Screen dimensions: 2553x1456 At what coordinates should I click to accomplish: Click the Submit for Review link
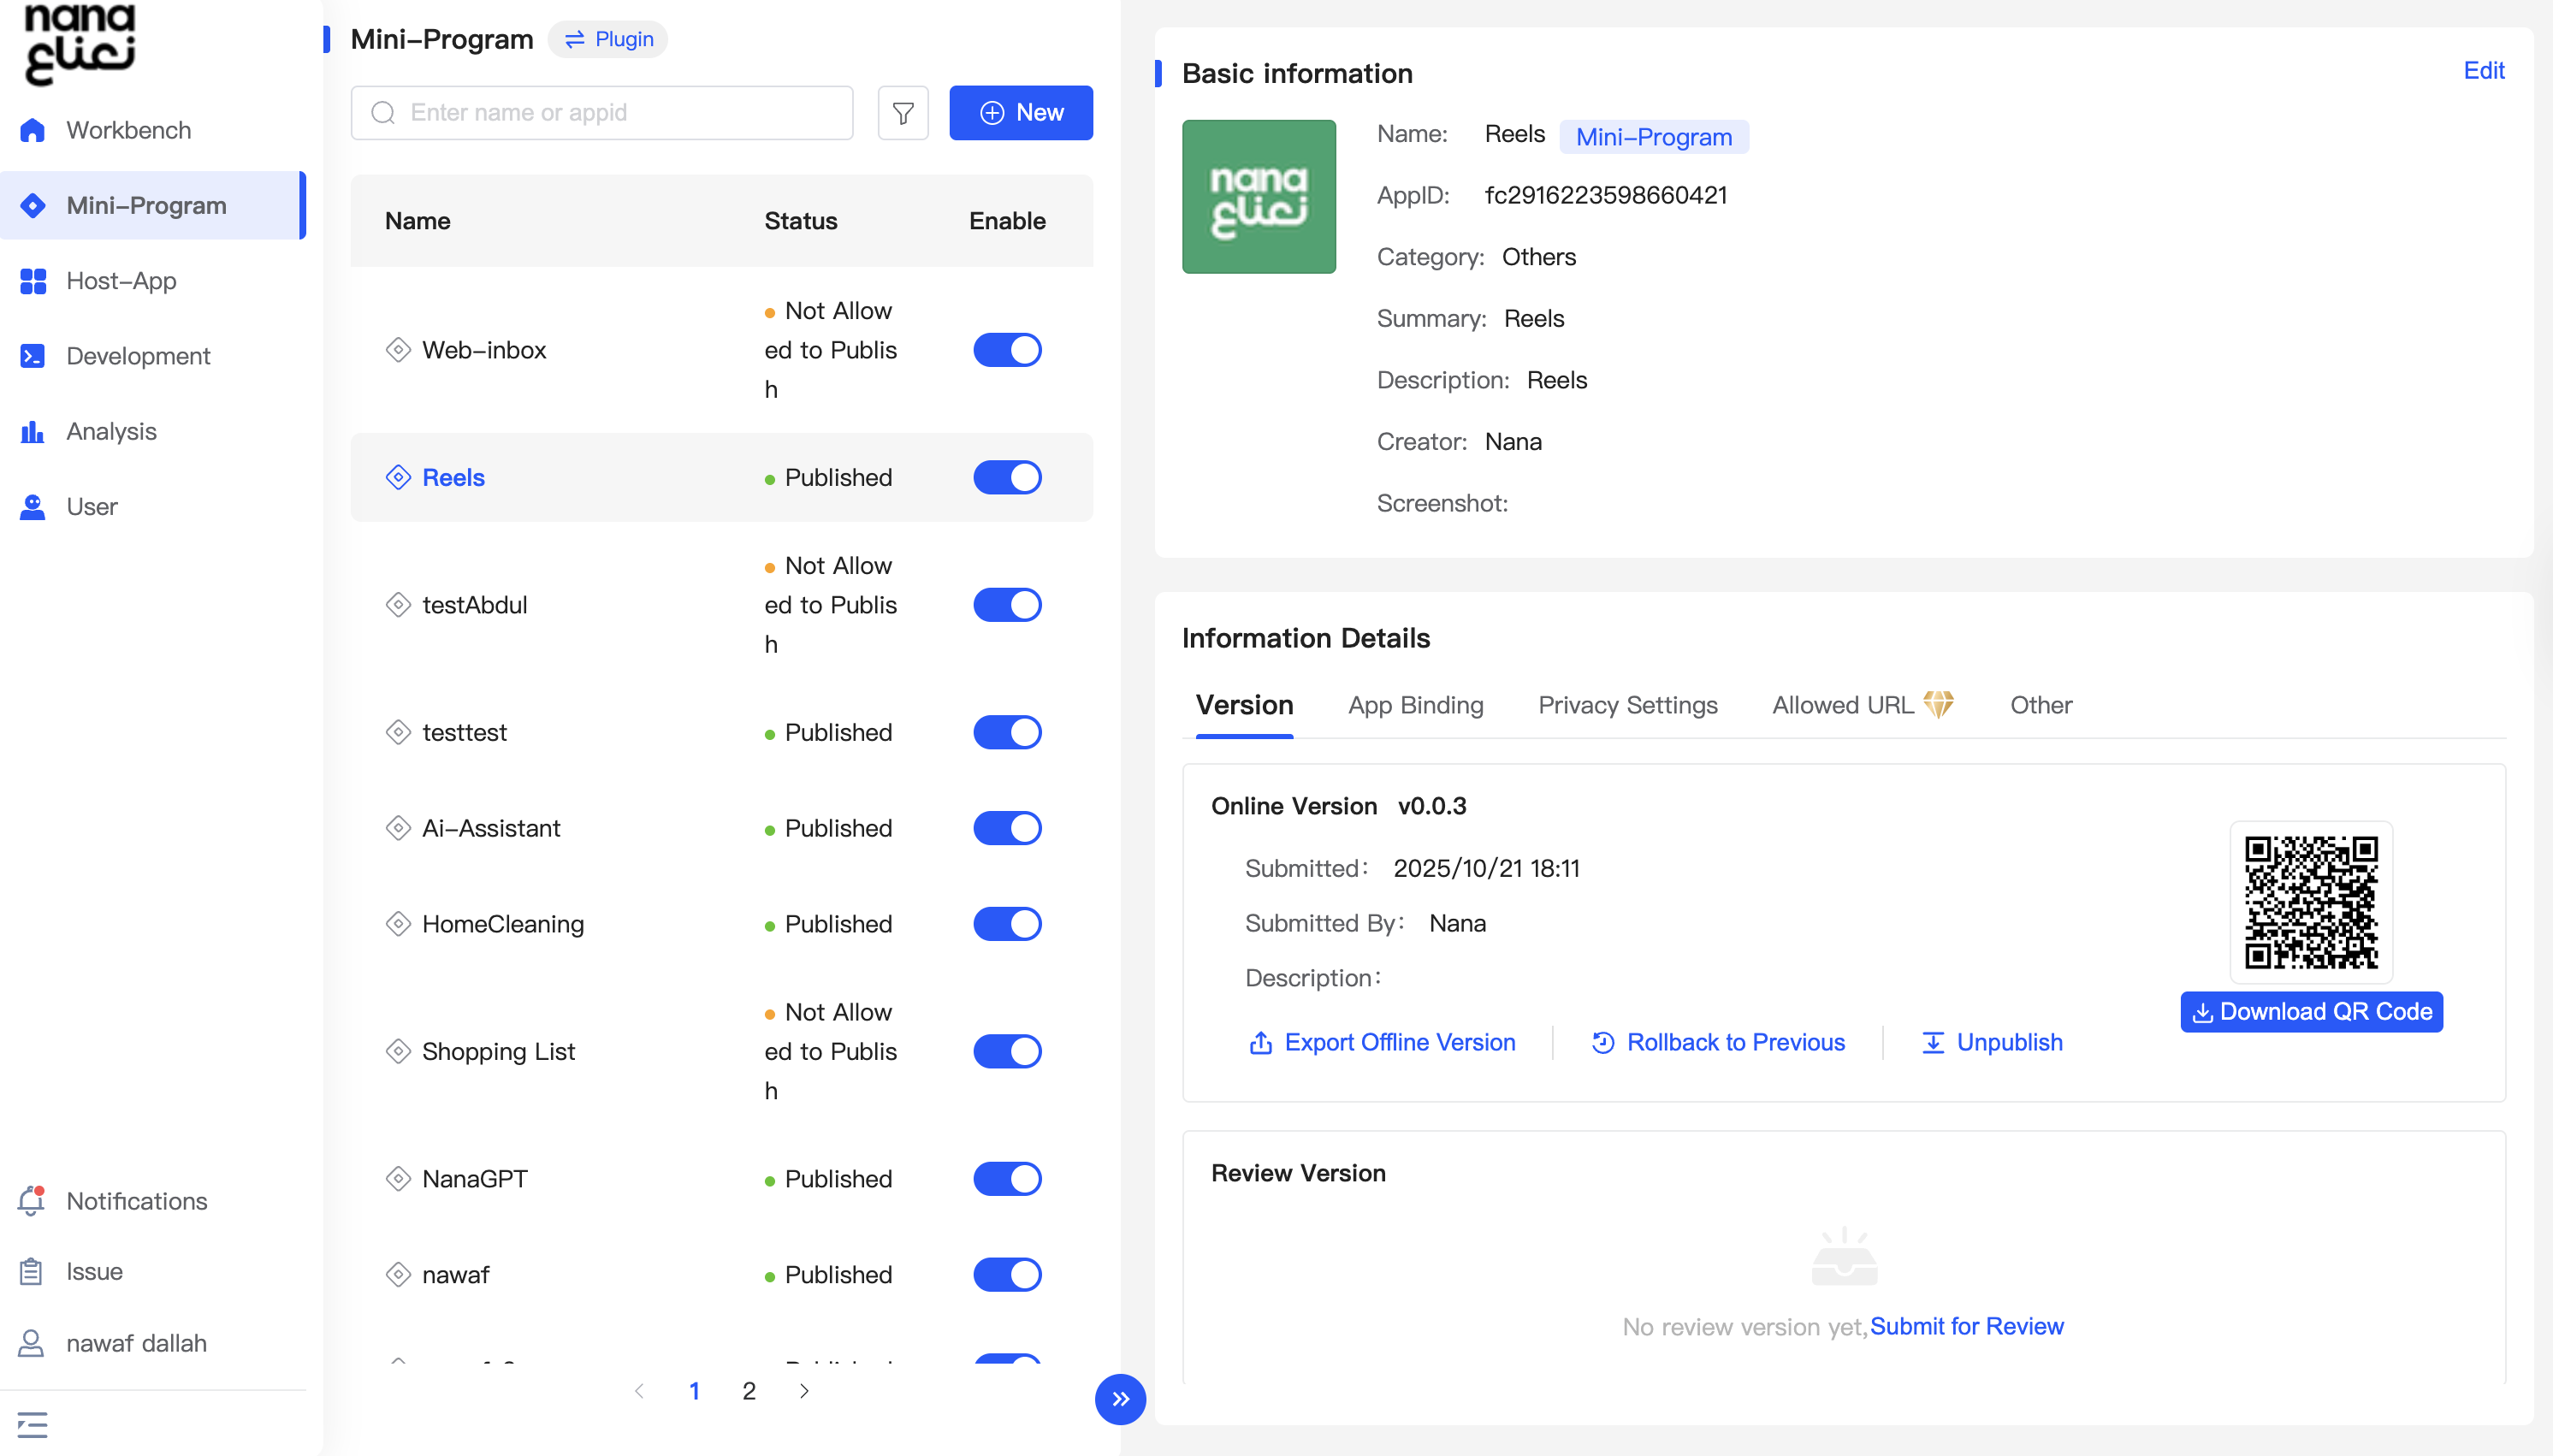[1965, 1326]
